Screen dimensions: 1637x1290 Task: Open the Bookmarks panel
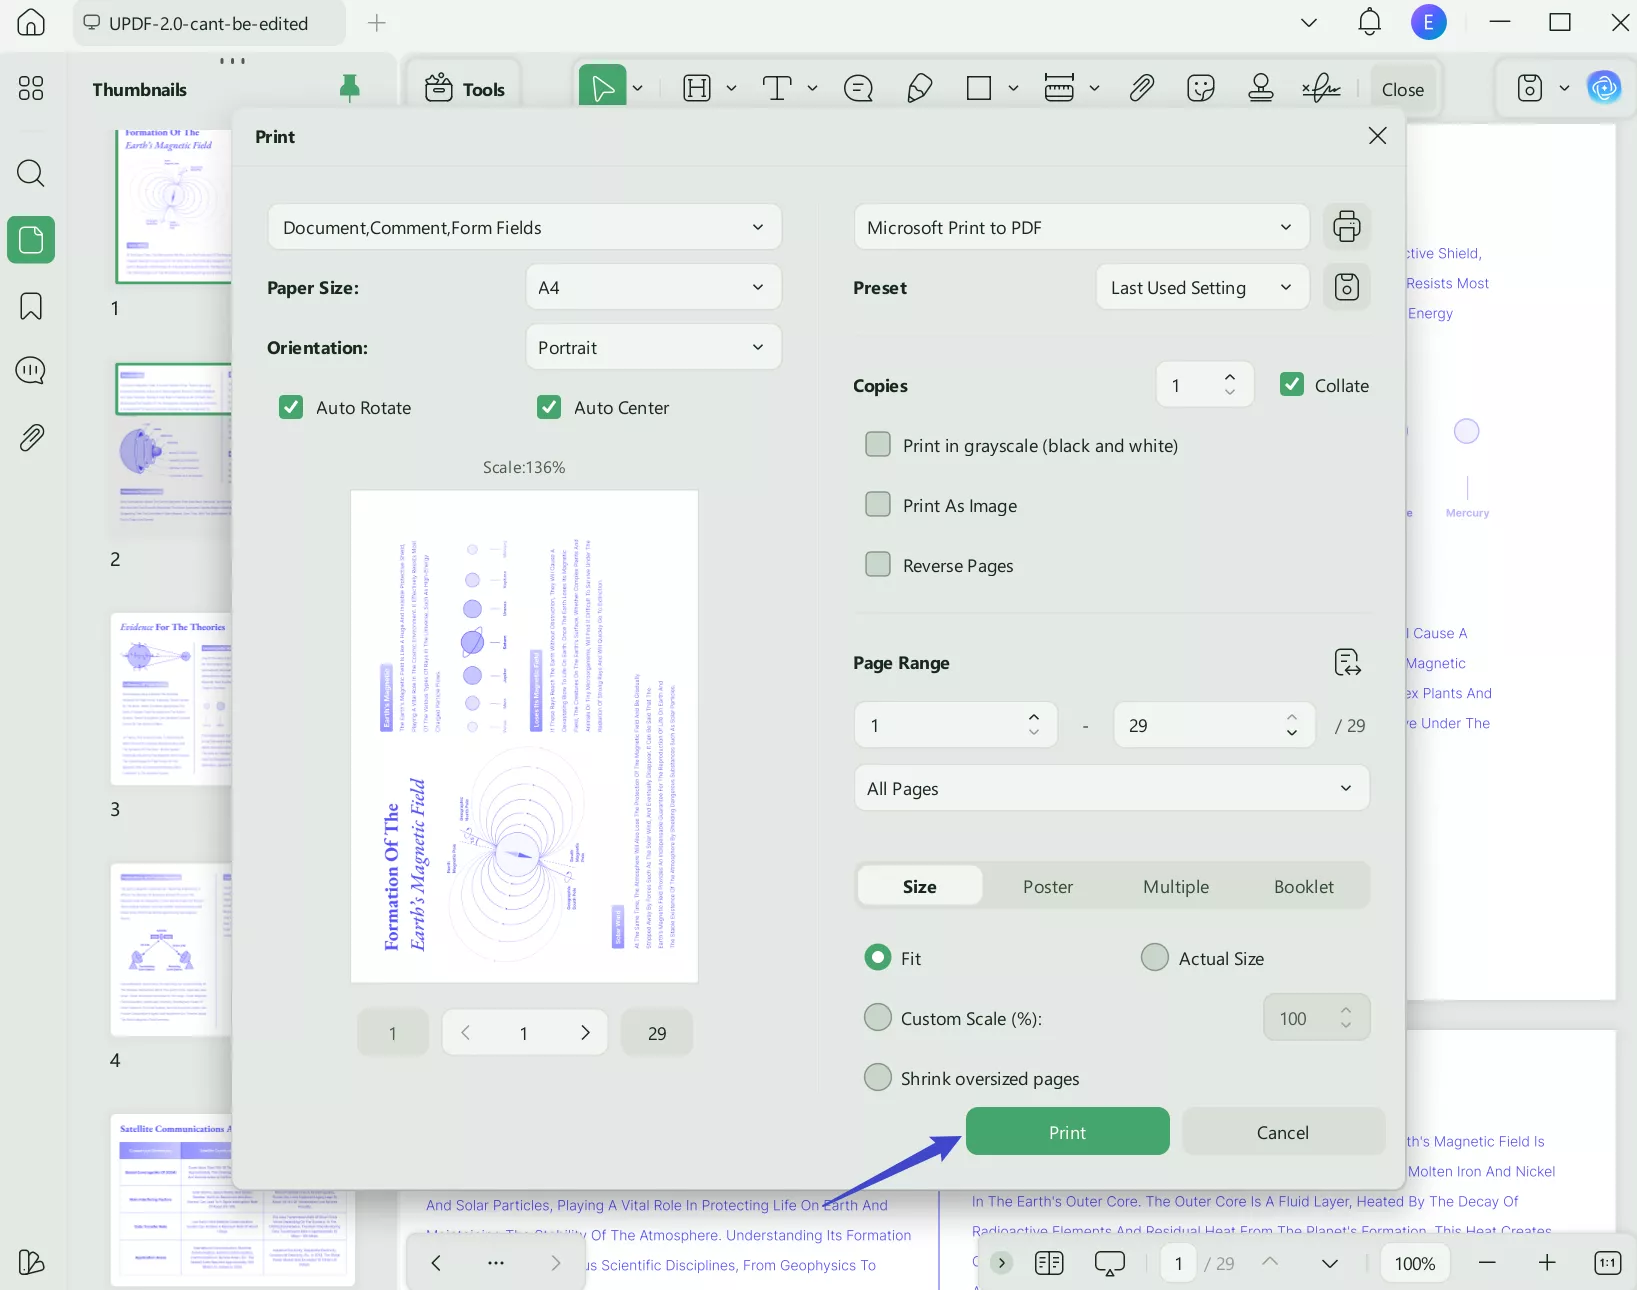31,306
